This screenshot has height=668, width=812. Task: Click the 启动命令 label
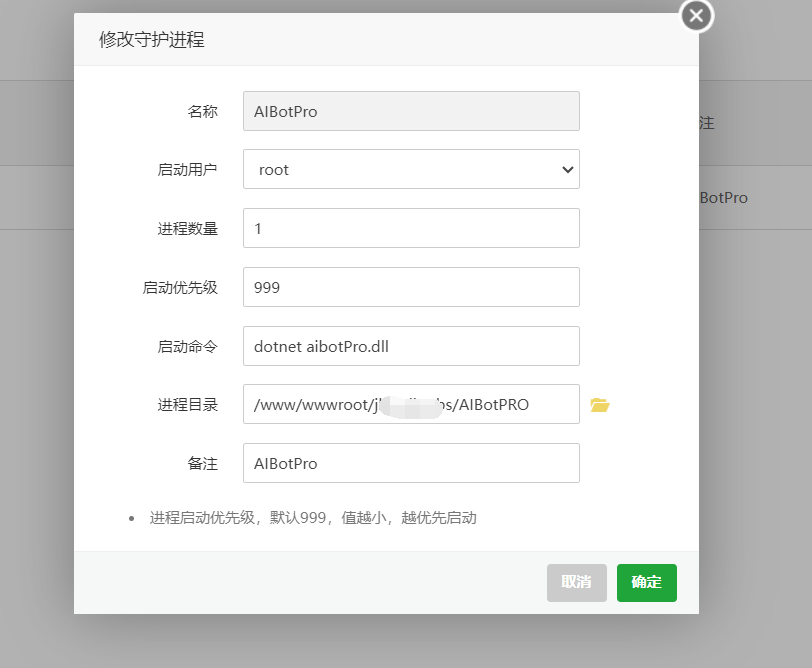click(187, 347)
